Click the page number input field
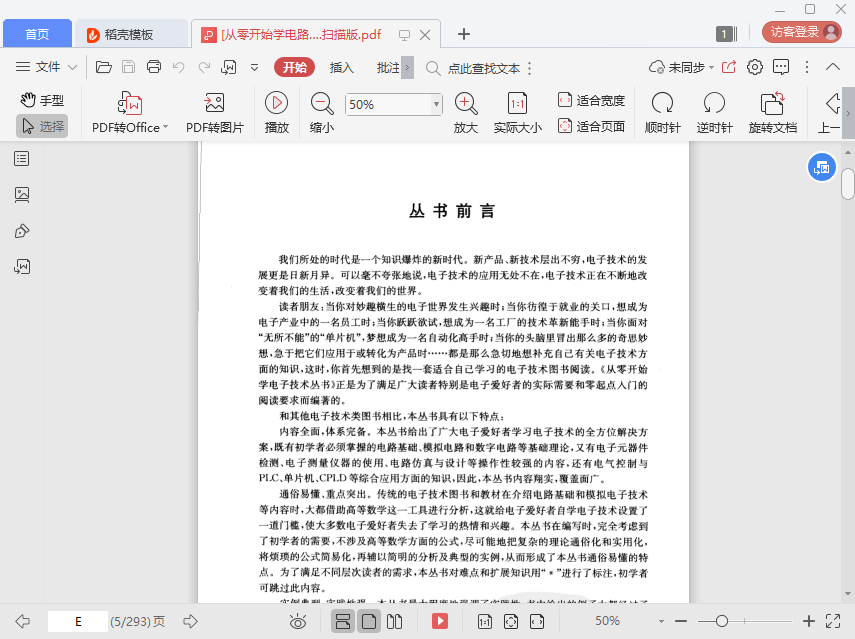Screen dimensions: 855x639 pos(77,621)
